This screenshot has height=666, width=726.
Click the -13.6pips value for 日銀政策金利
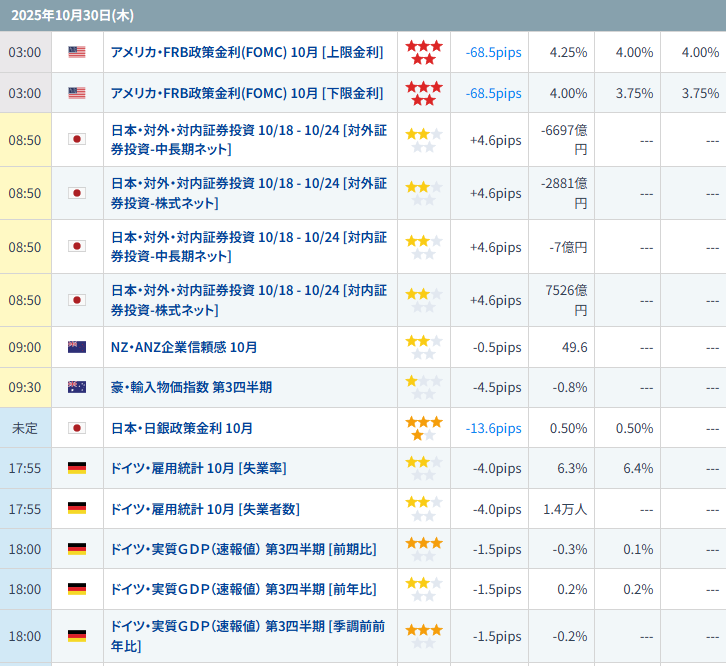[493, 428]
